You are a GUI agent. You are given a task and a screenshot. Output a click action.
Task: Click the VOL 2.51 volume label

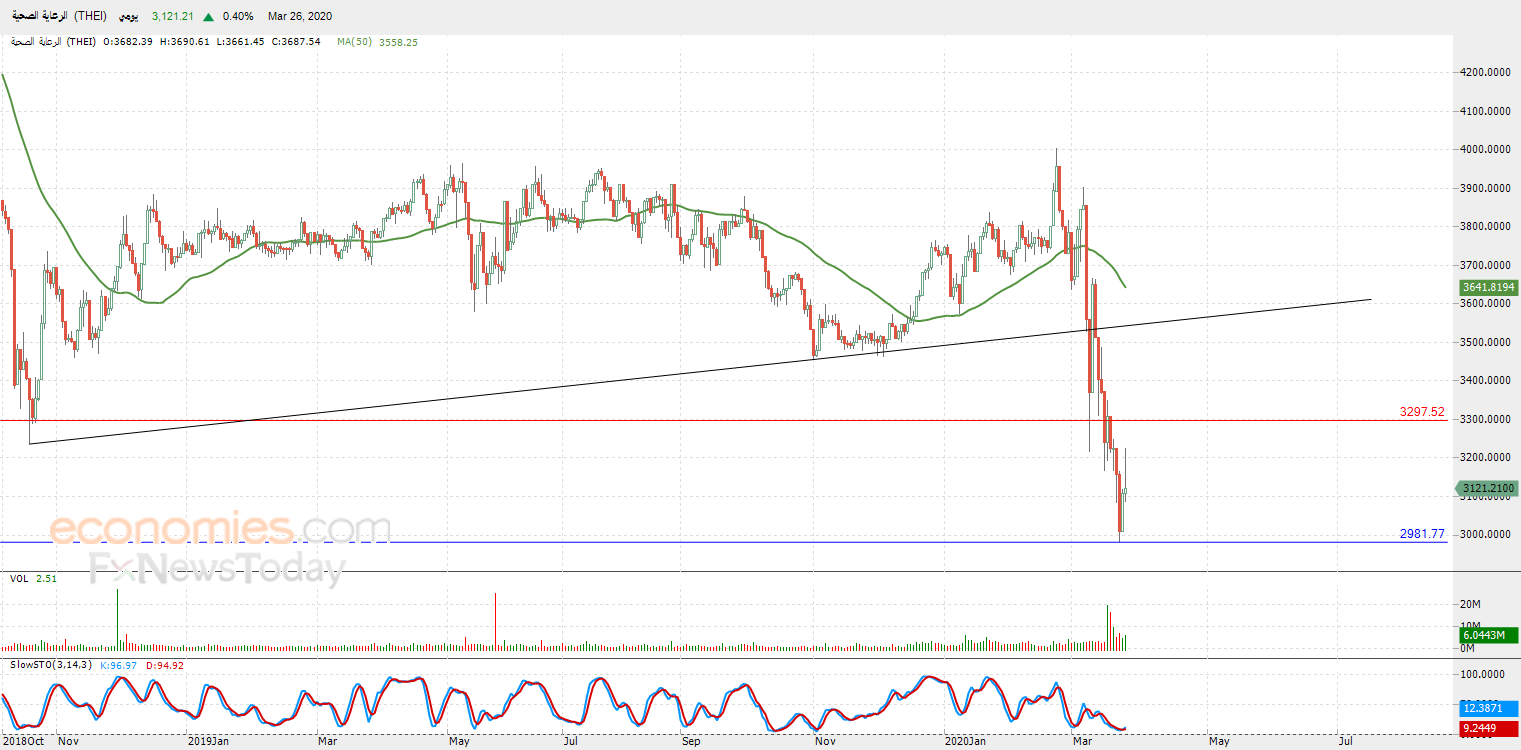33,579
